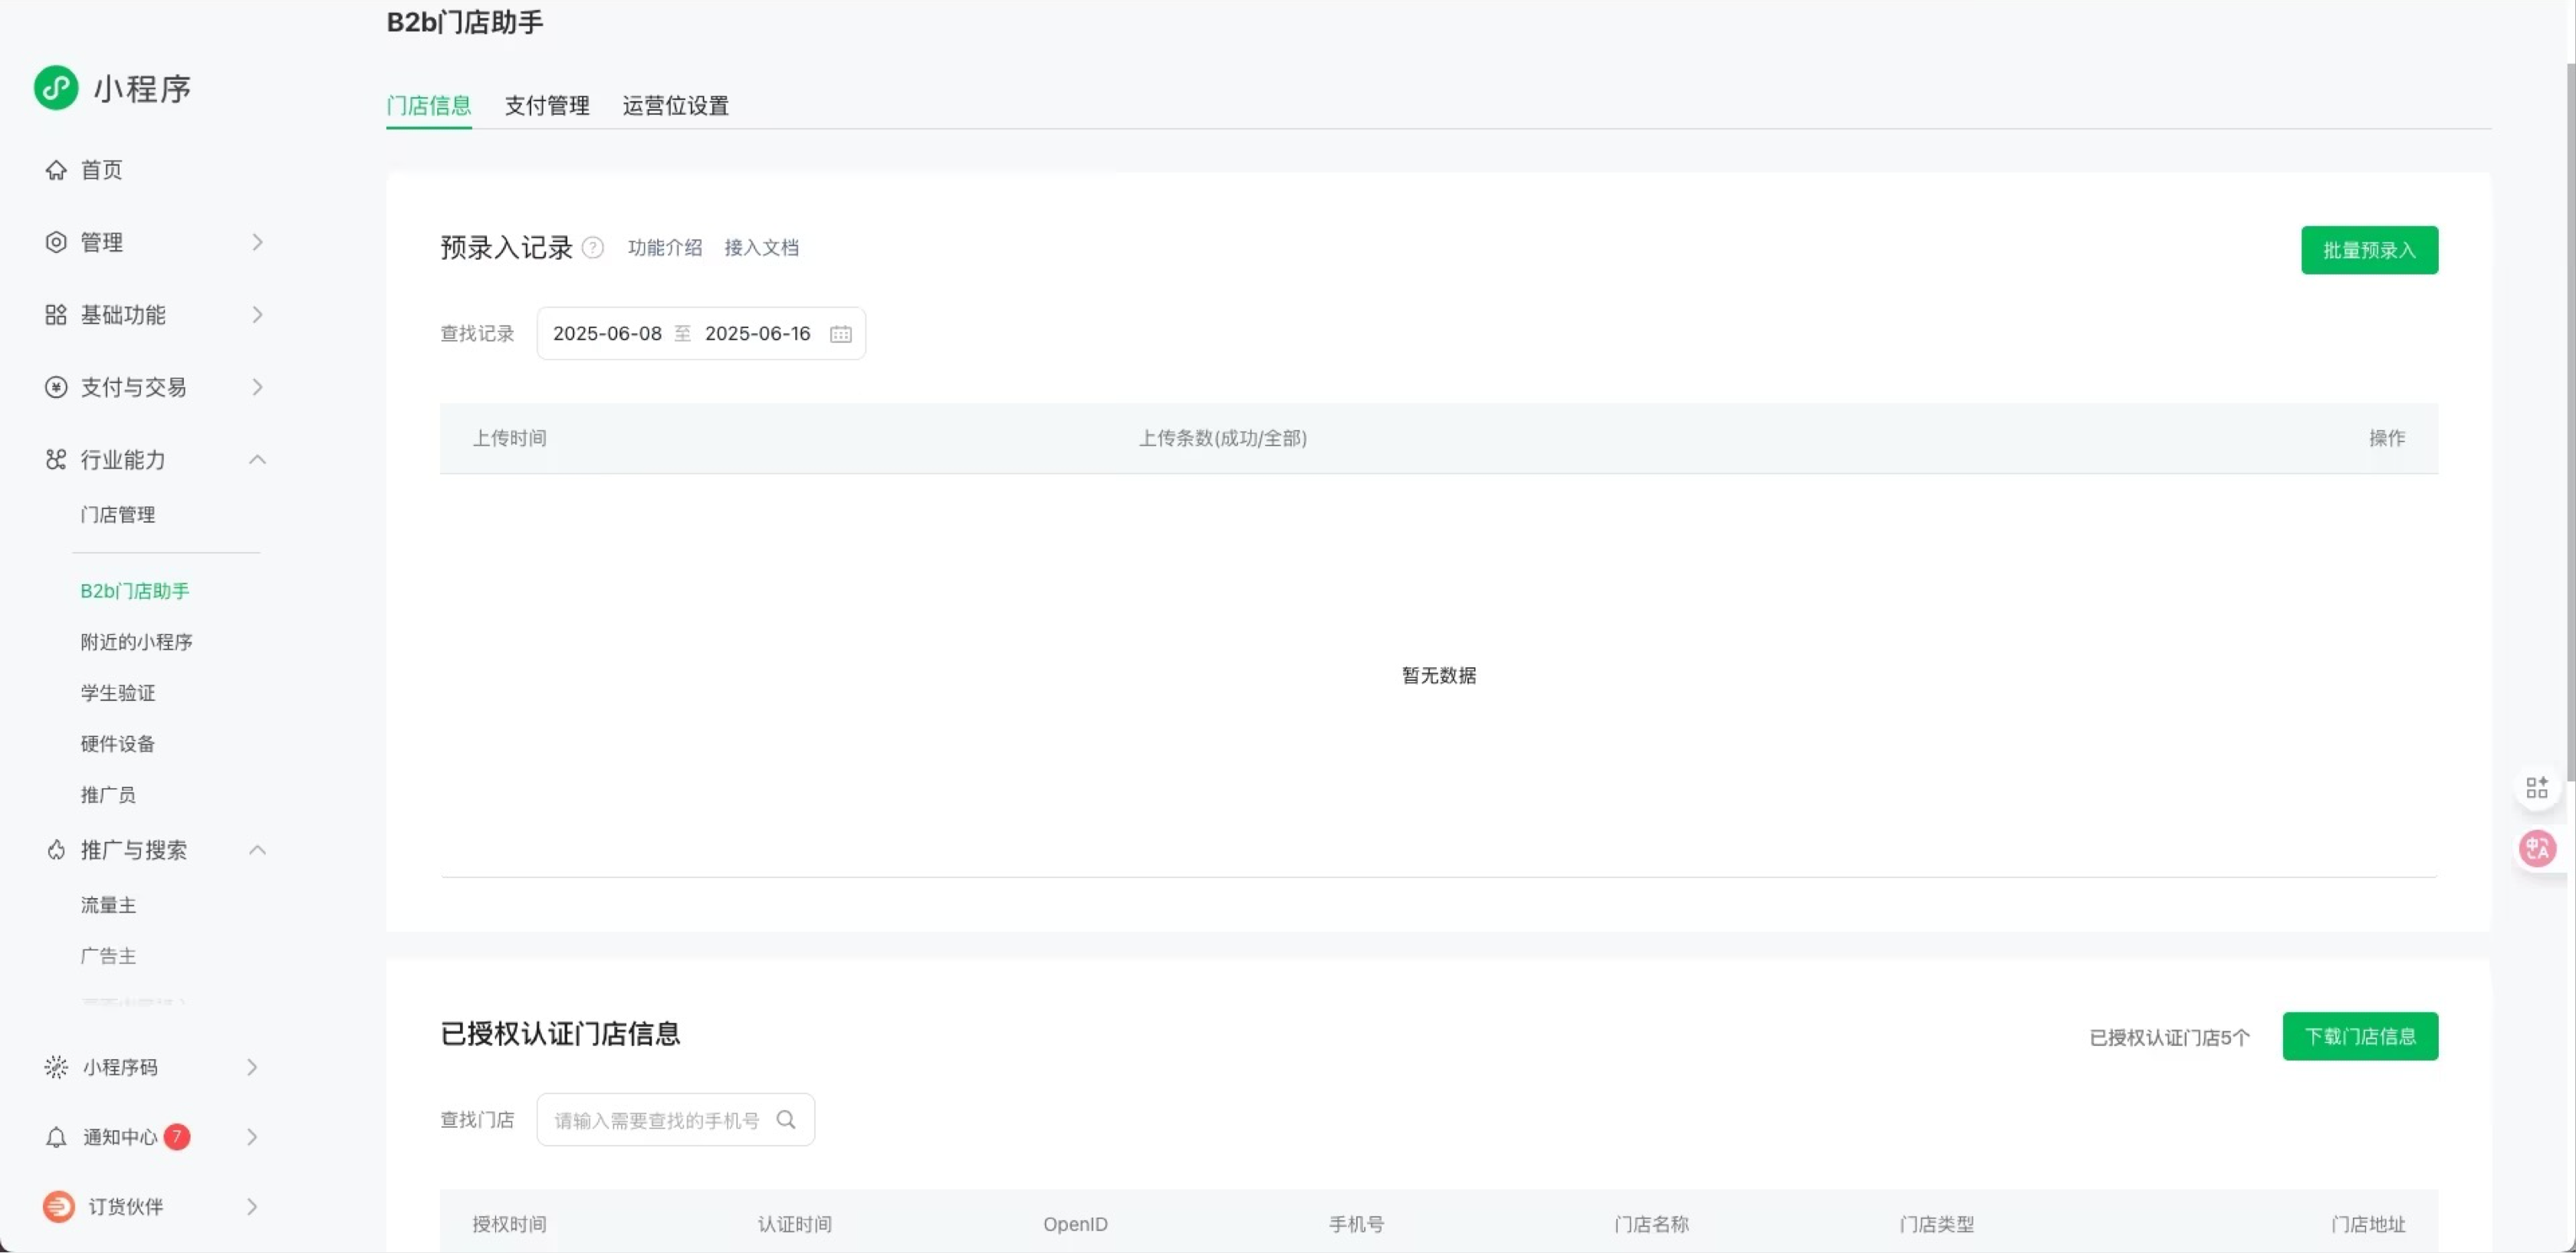Click the orange 订货伙伴 icon
2576x1253 pixels.
(x=58, y=1207)
